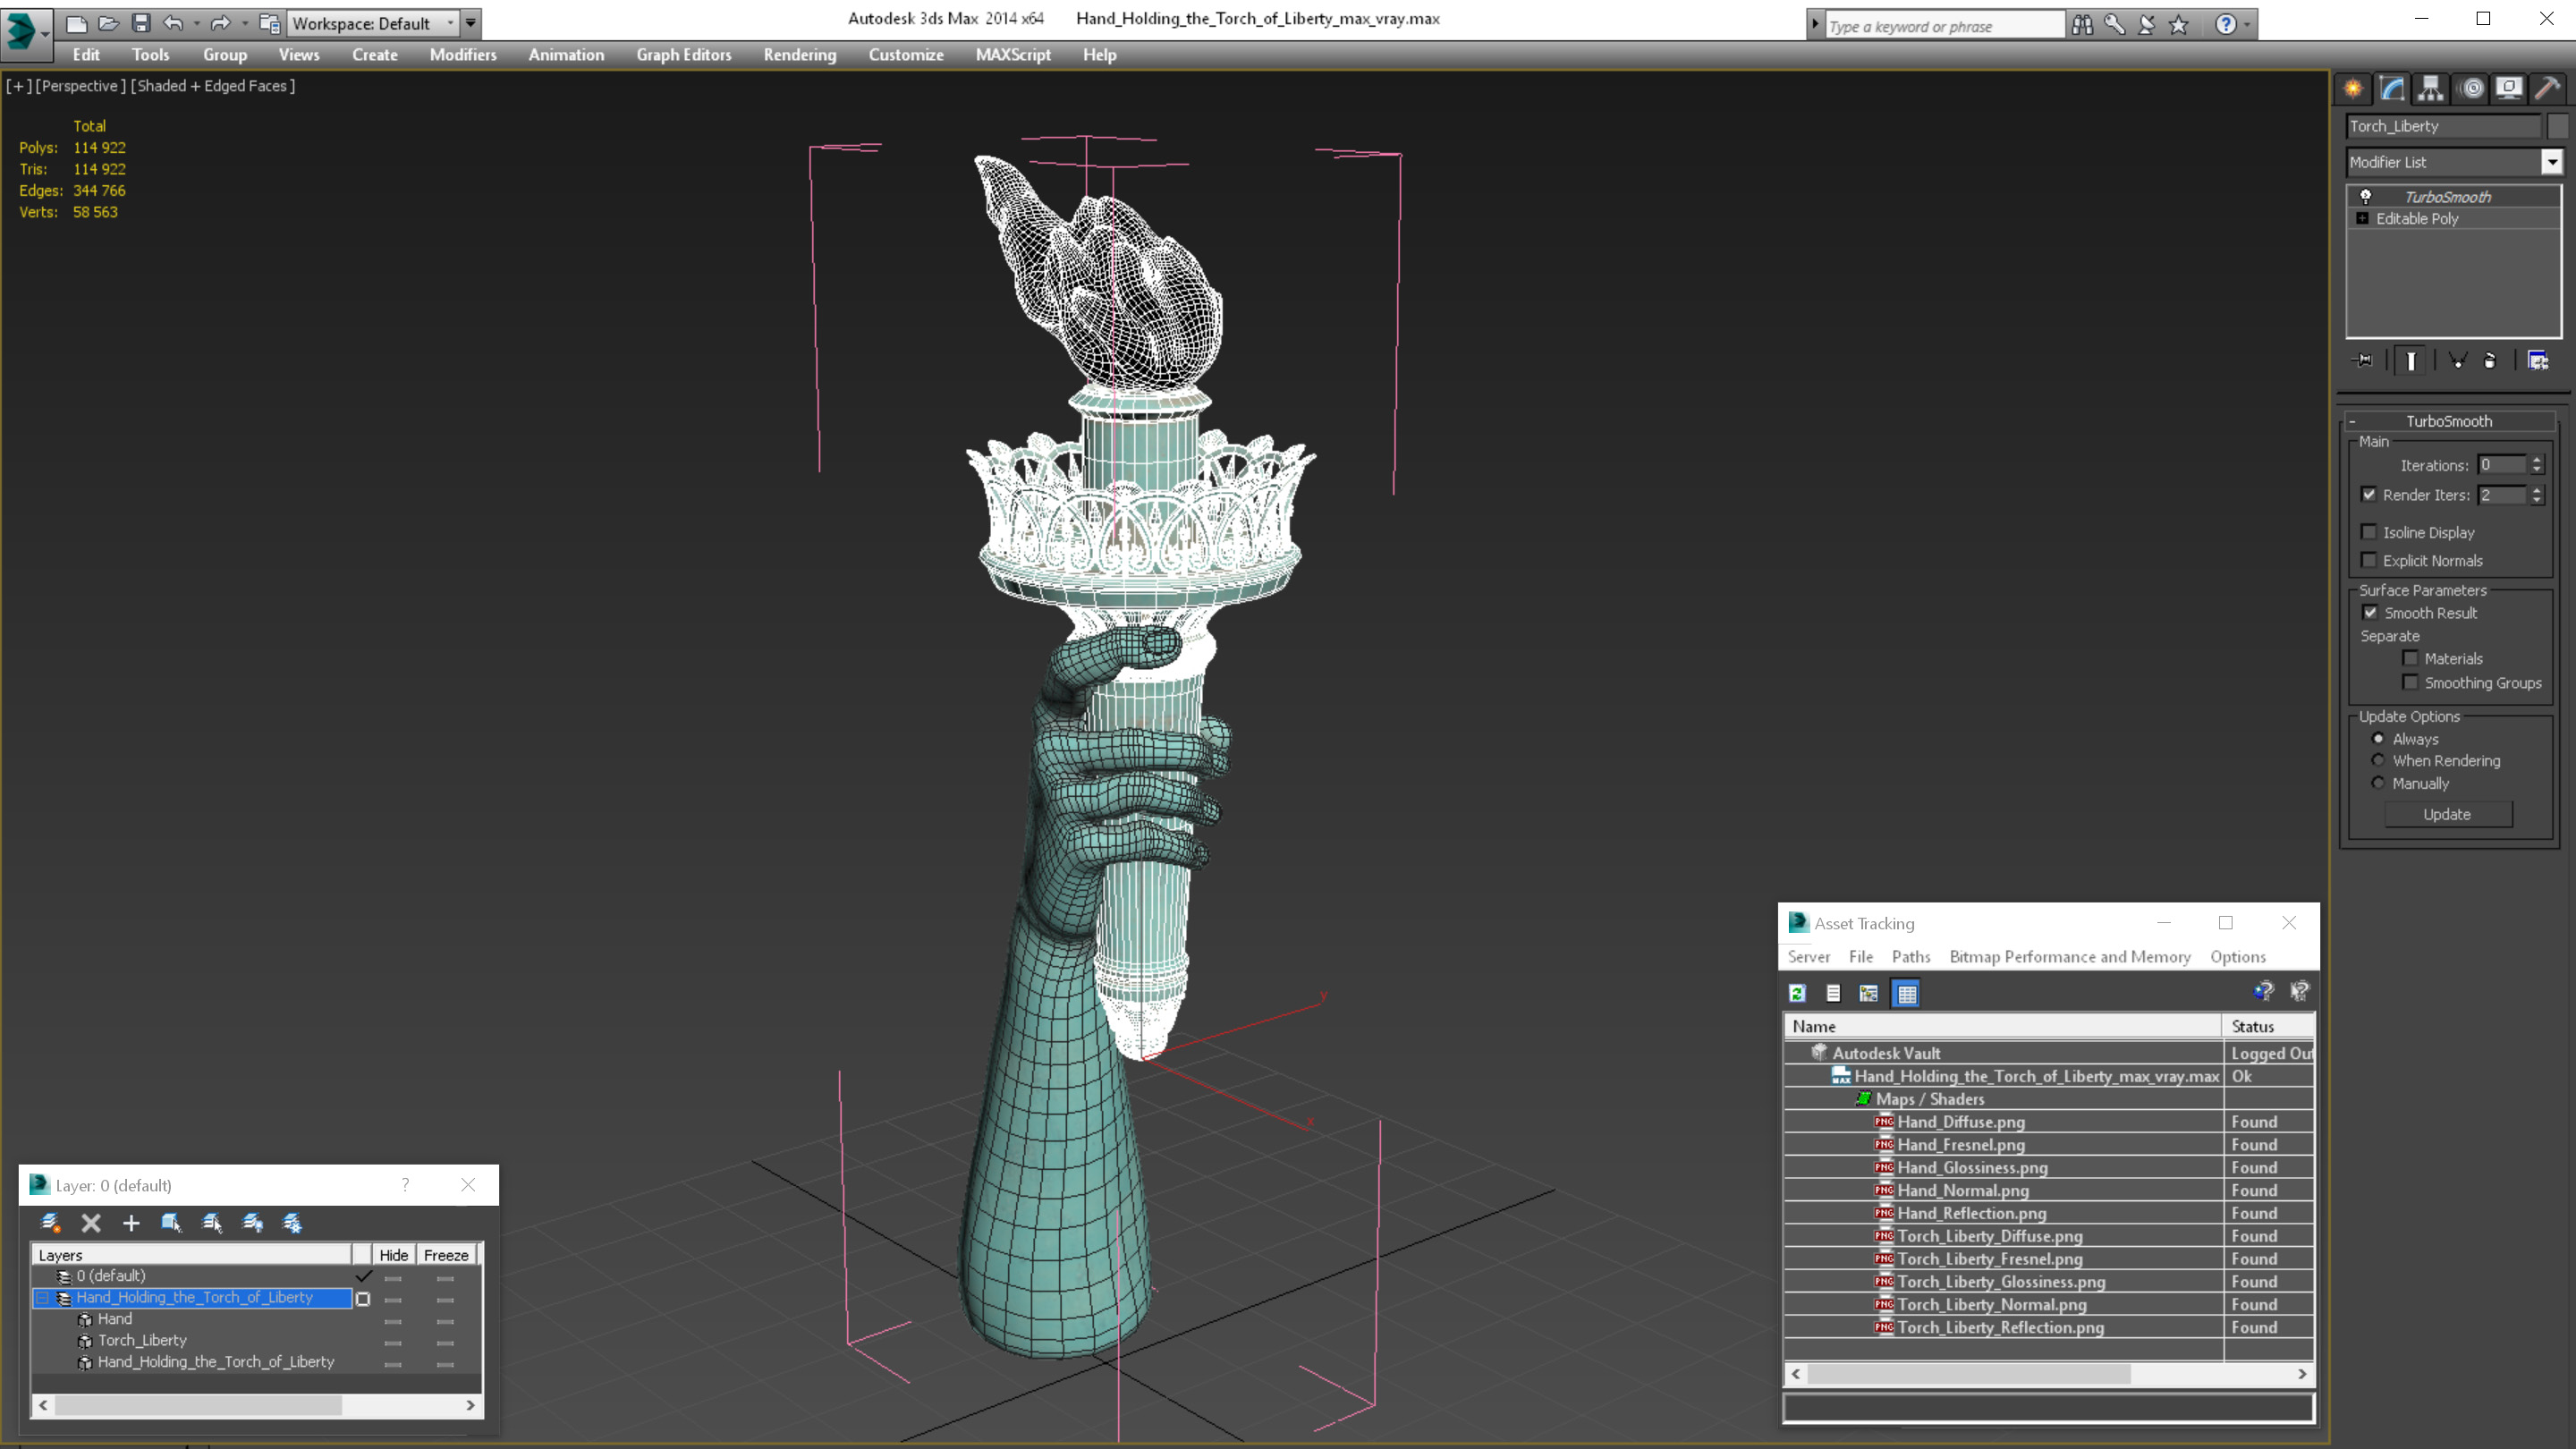Screen dimensions: 2576x1449
Task: Open Status Log icon in Asset Tracking
Action: [x=1833, y=993]
